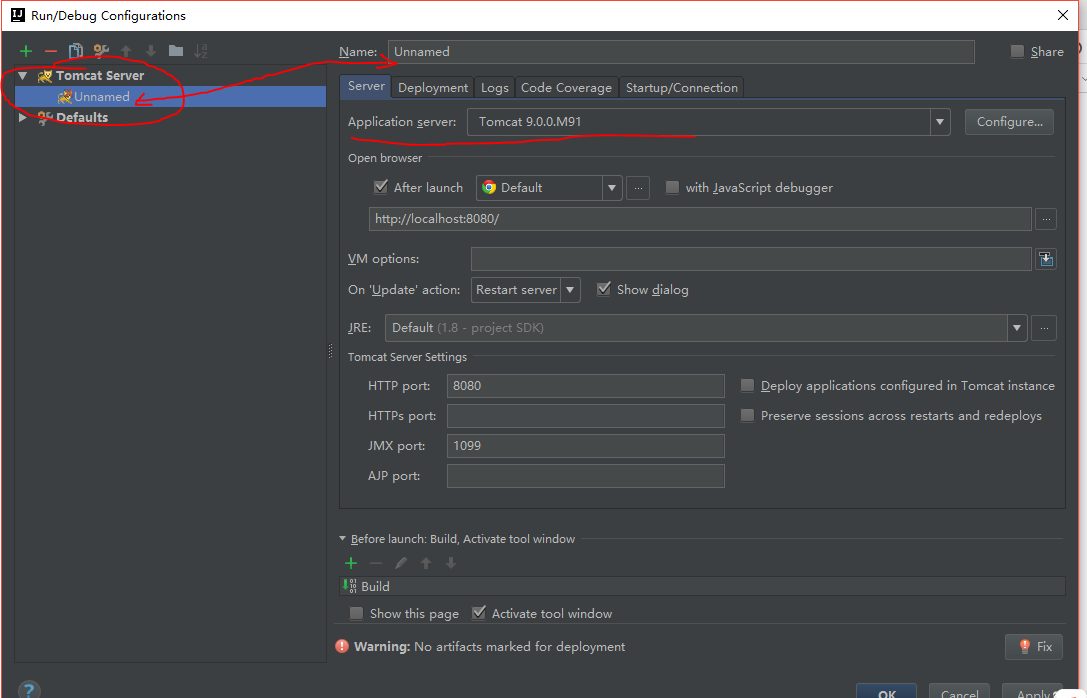
Task: Create new folder for configurations
Action: tap(176, 51)
